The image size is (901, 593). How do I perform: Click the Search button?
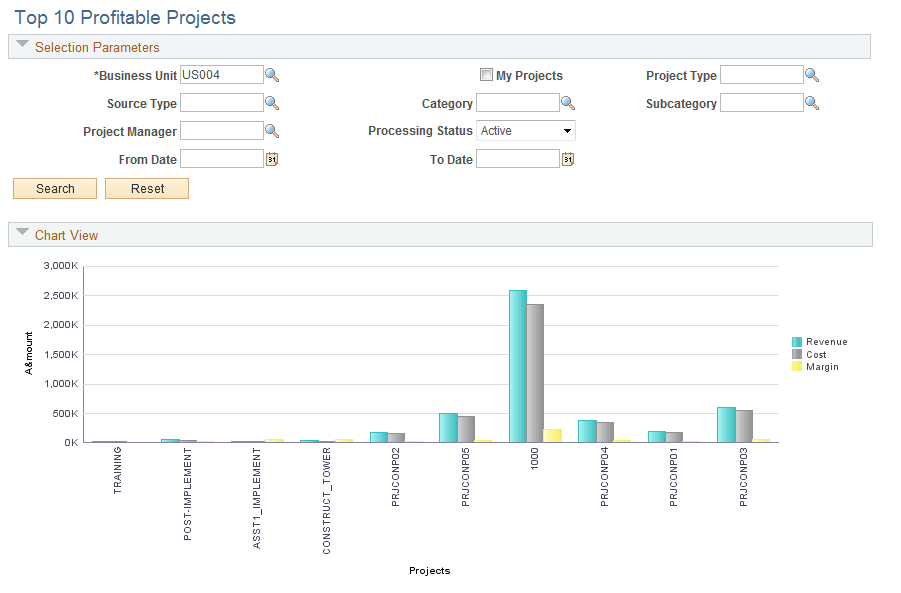(54, 188)
